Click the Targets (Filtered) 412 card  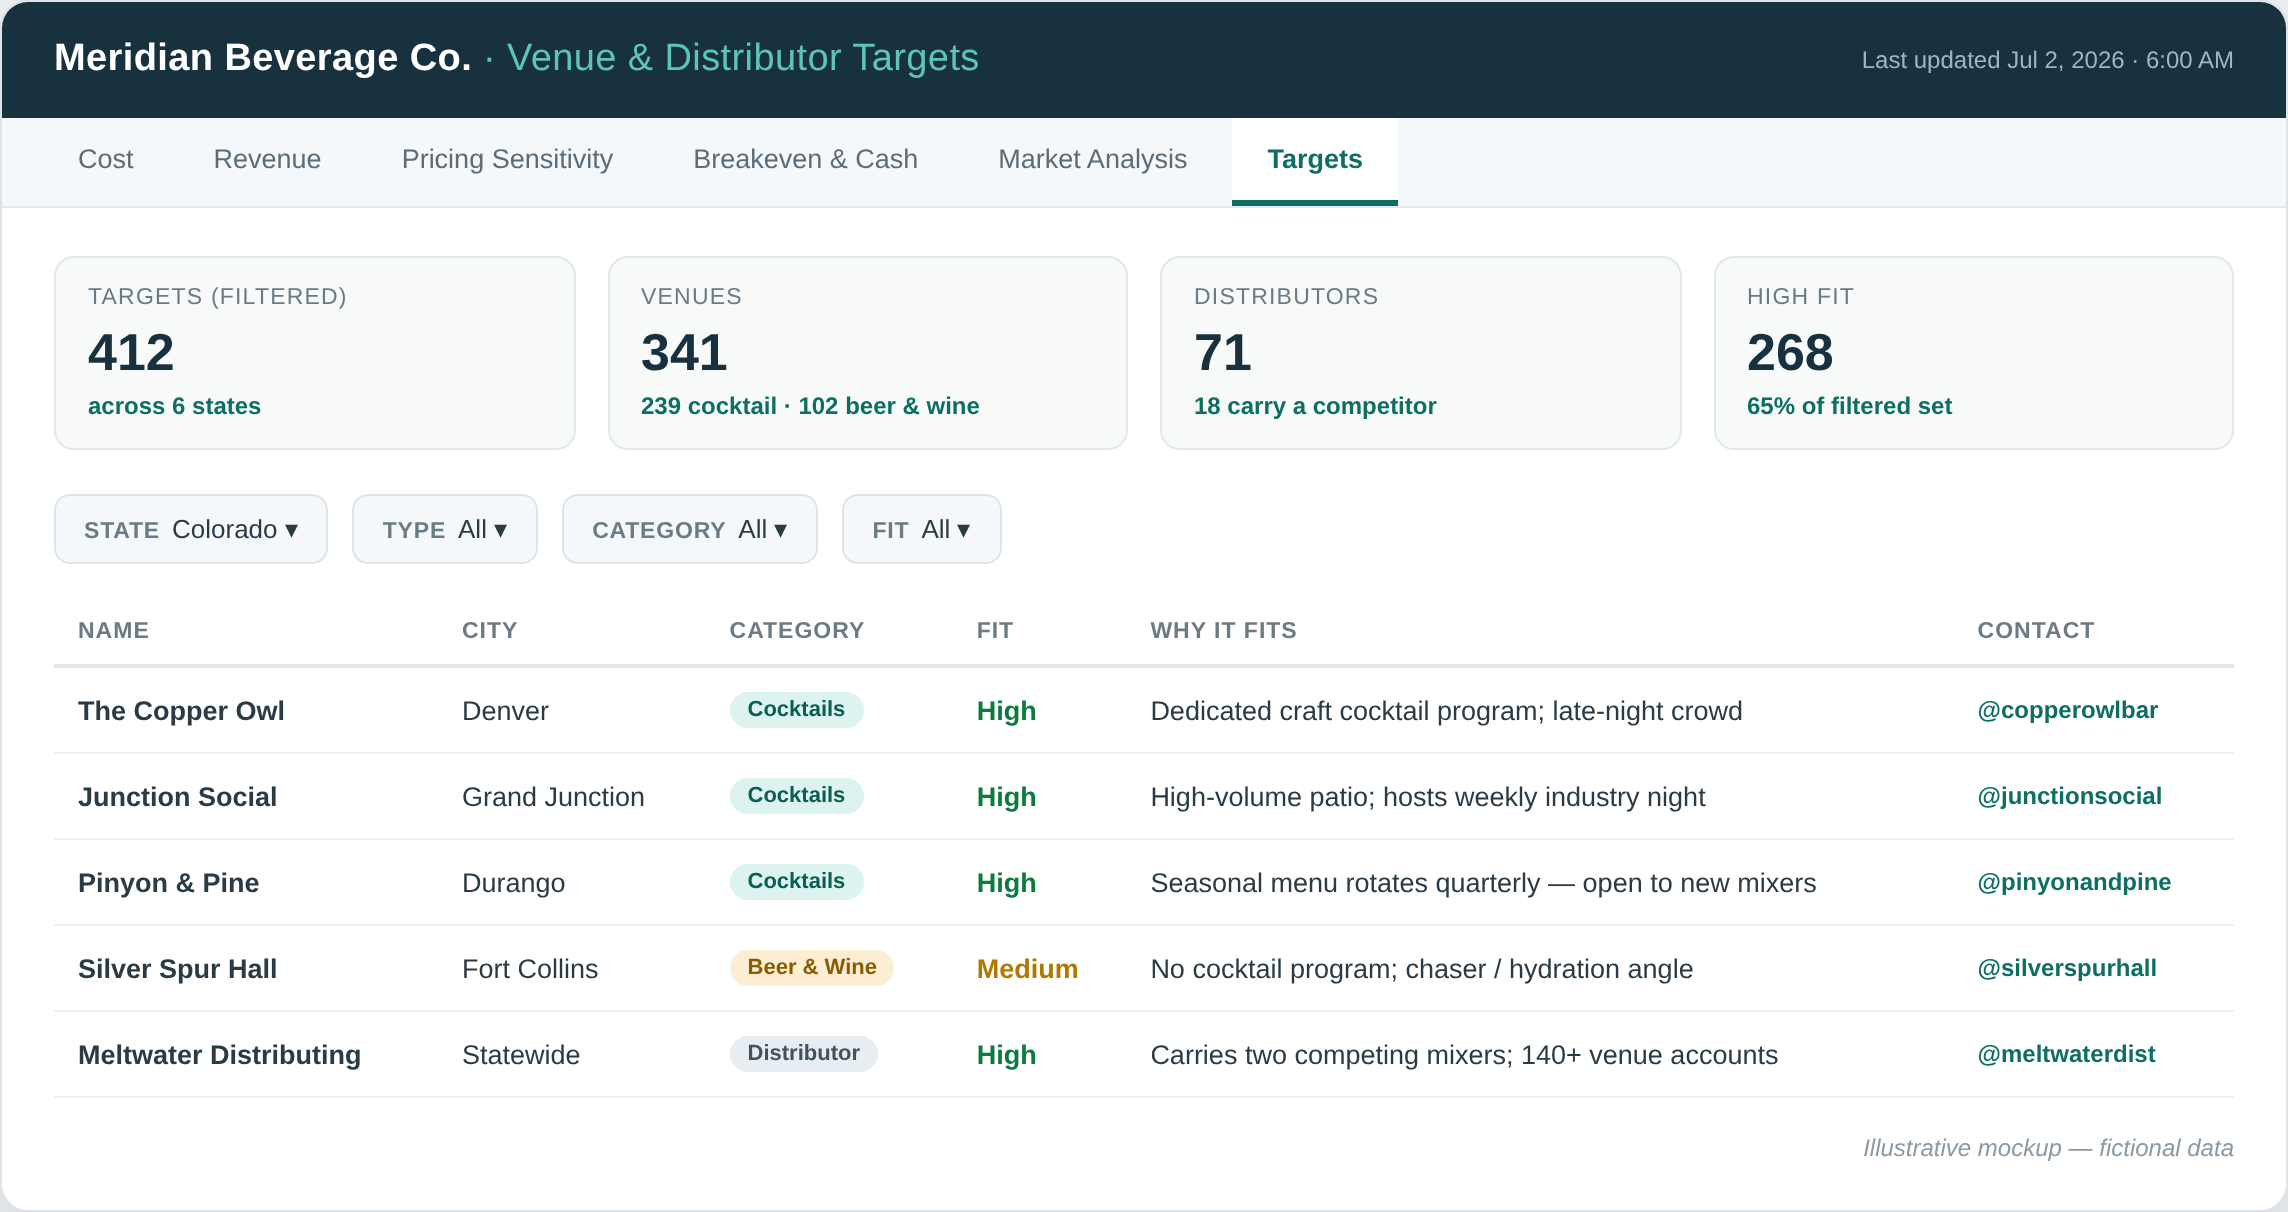click(x=315, y=353)
